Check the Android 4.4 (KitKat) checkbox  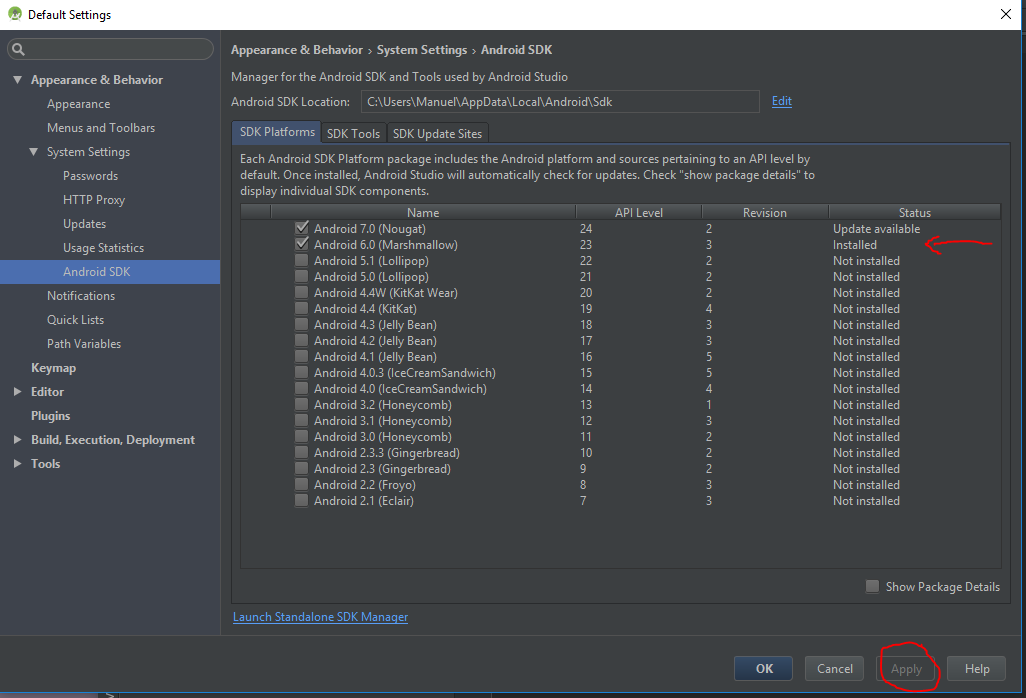coord(302,308)
